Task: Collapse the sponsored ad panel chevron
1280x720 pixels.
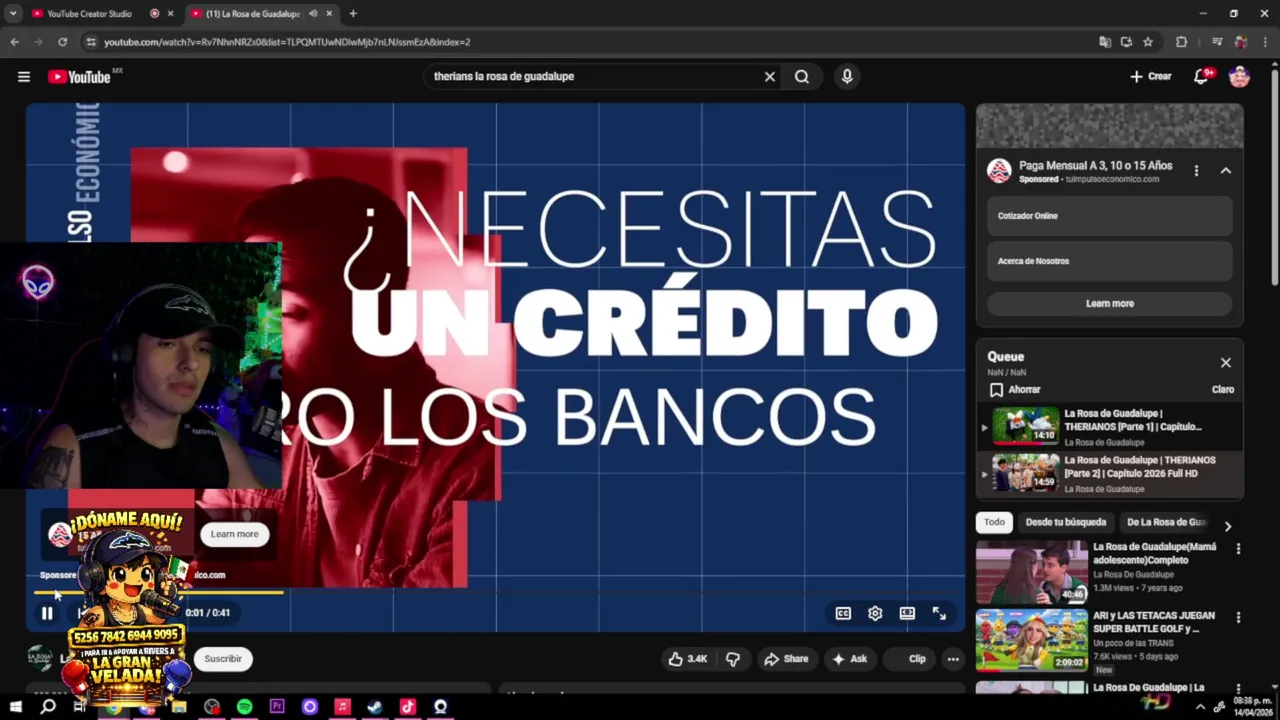Action: [x=1226, y=171]
